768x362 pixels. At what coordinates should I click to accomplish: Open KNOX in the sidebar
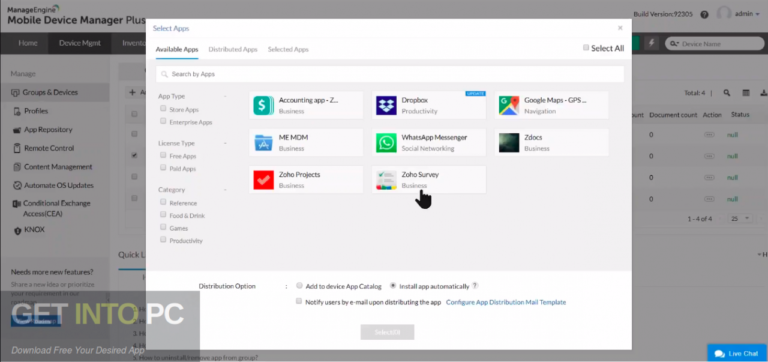(x=34, y=230)
